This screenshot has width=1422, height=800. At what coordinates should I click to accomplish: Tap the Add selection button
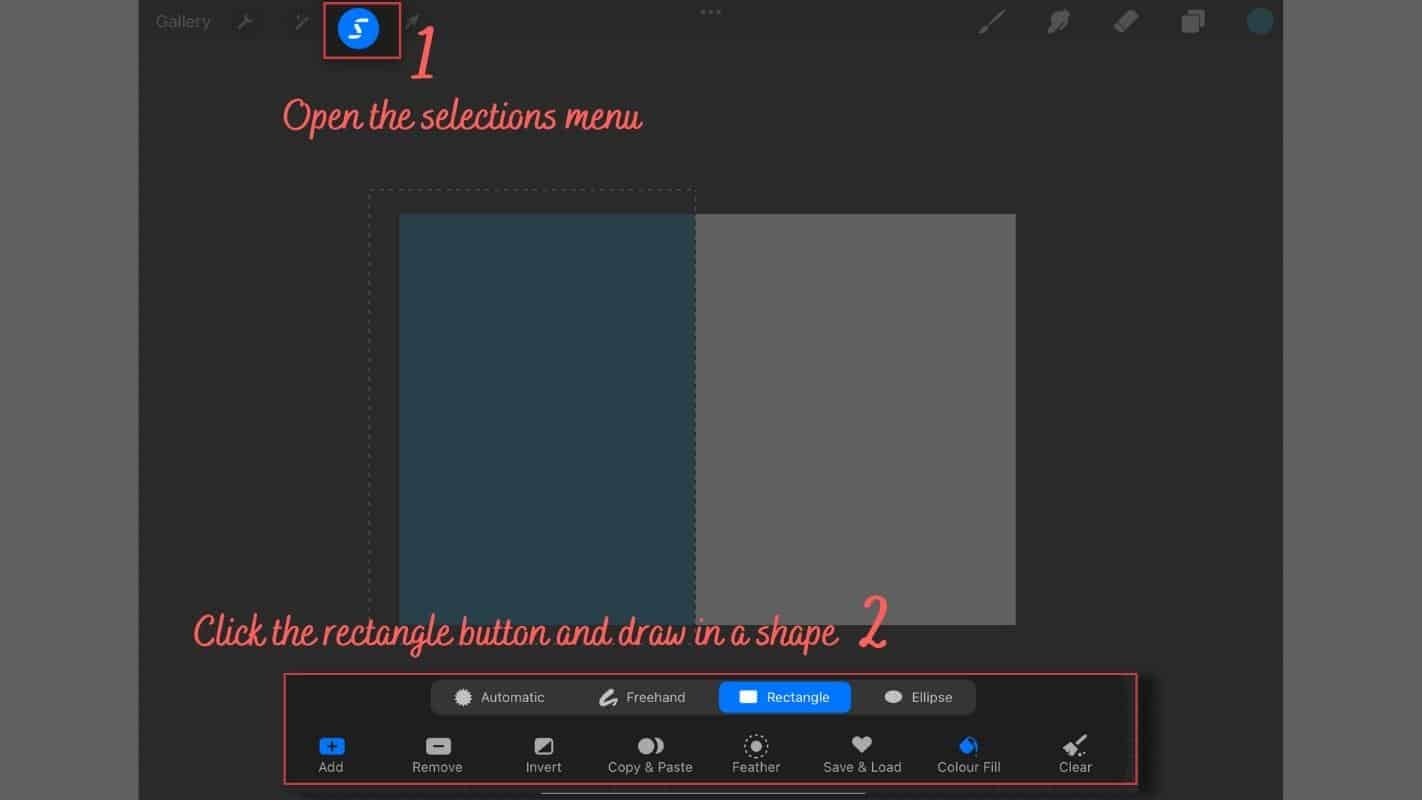coord(331,755)
